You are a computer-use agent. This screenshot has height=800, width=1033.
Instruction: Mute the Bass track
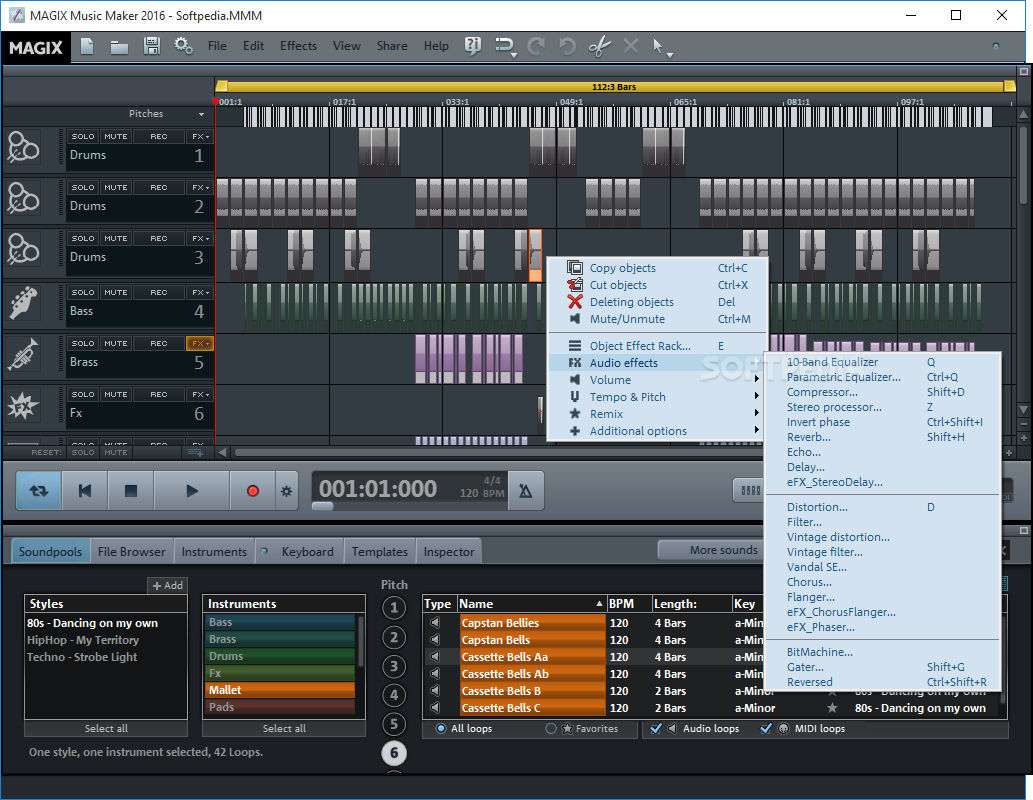point(116,292)
